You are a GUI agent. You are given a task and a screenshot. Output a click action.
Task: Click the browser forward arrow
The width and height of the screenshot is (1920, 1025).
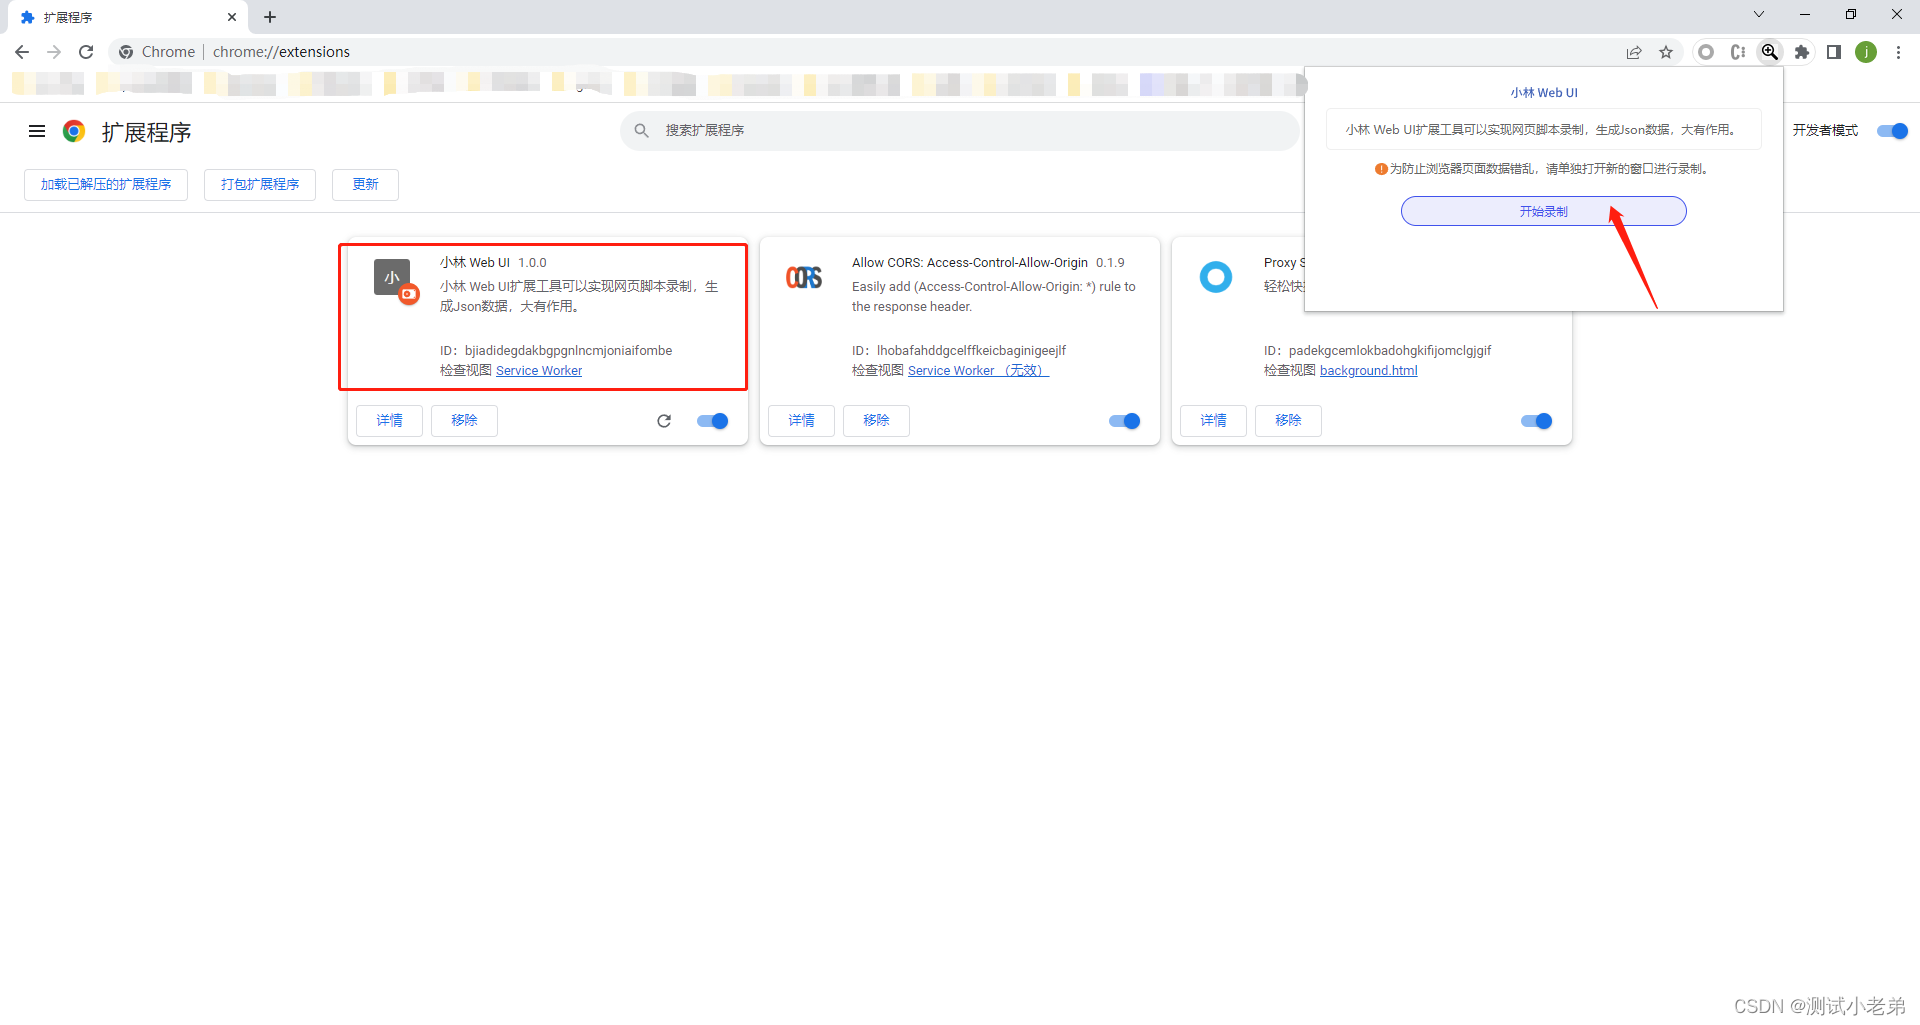[x=54, y=52]
